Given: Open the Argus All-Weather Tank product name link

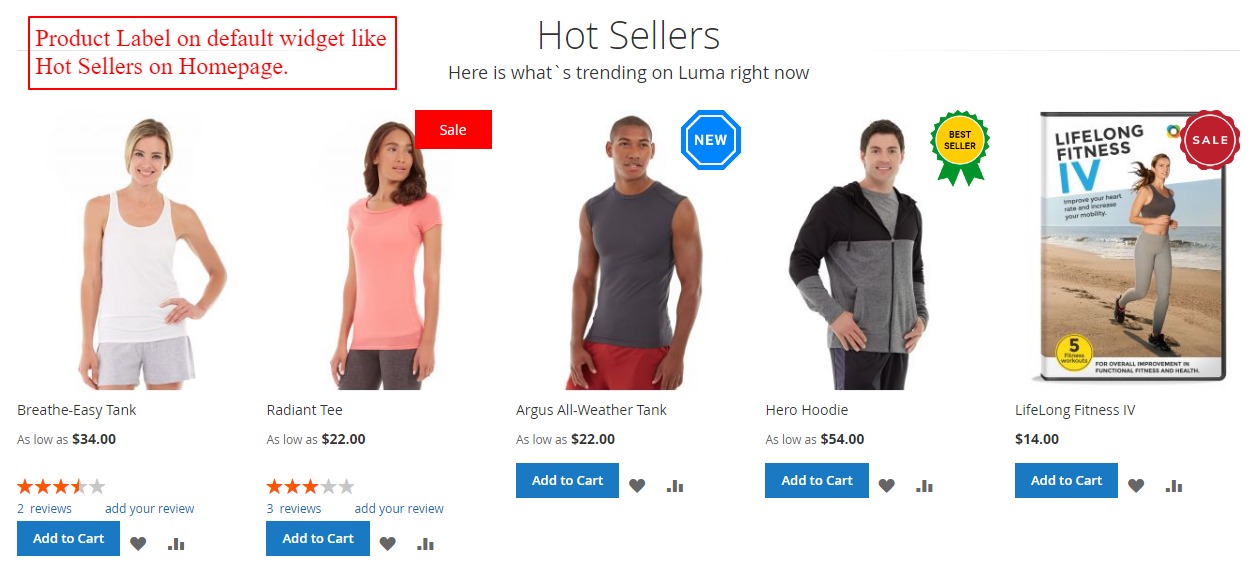Looking at the screenshot, I should tap(591, 410).
